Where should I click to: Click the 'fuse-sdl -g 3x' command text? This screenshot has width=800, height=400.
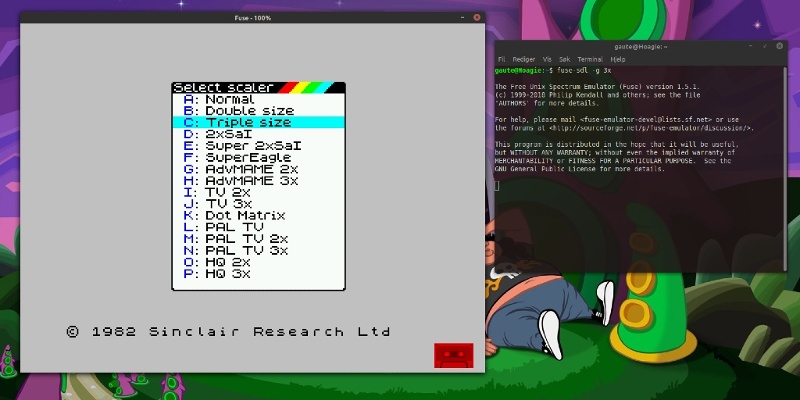(584, 70)
